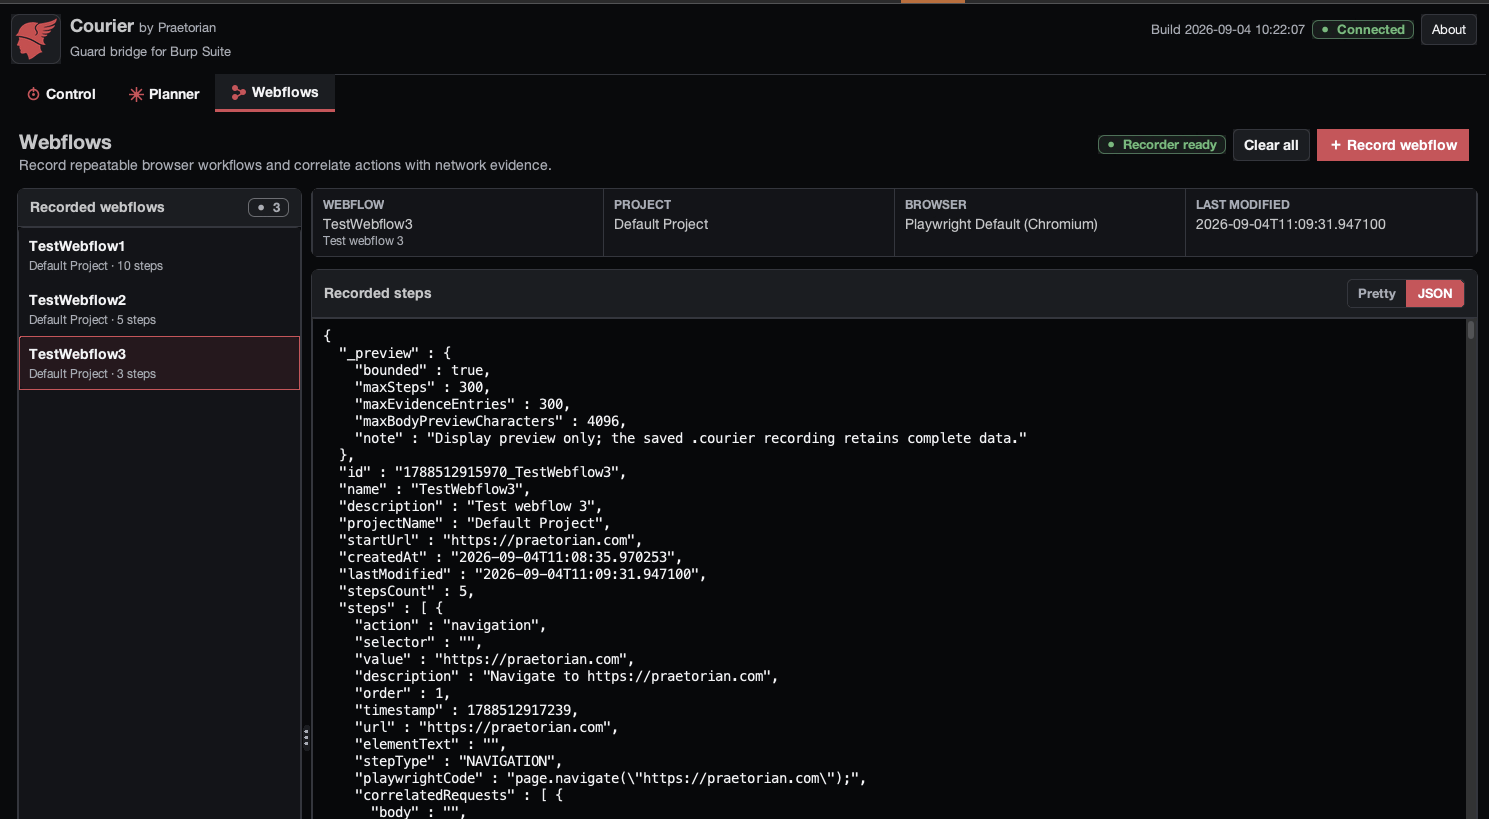Click the "stepsCount" : 5 JSON line

click(406, 591)
